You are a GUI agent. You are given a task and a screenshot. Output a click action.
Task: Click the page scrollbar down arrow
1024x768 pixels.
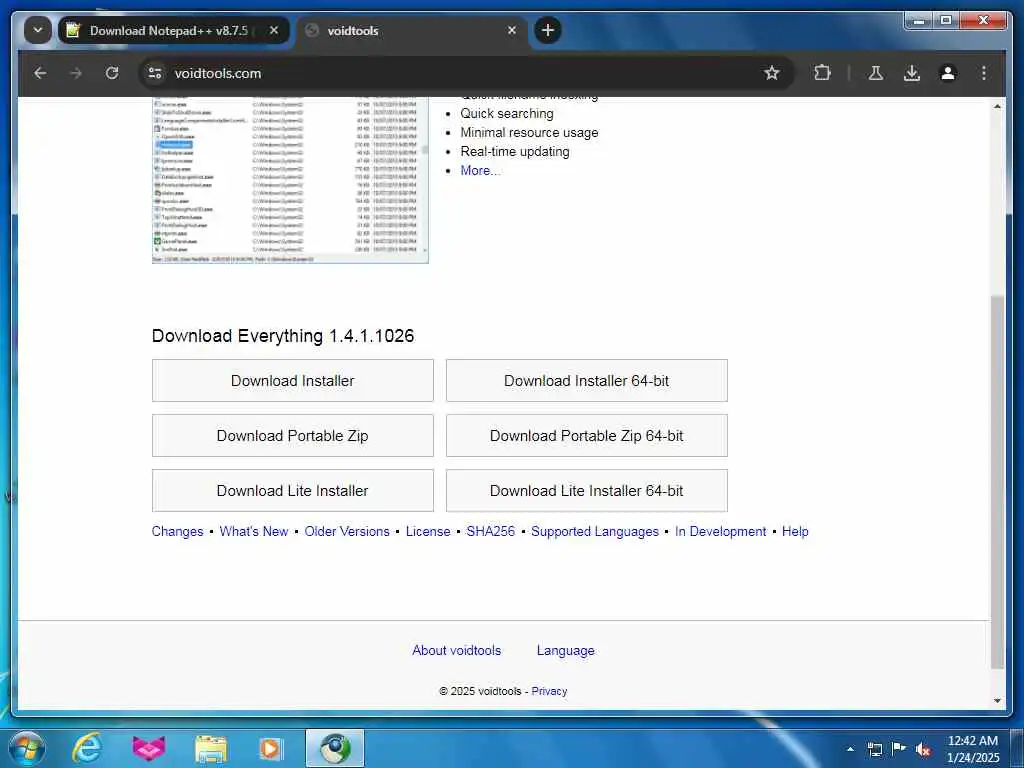click(x=997, y=701)
